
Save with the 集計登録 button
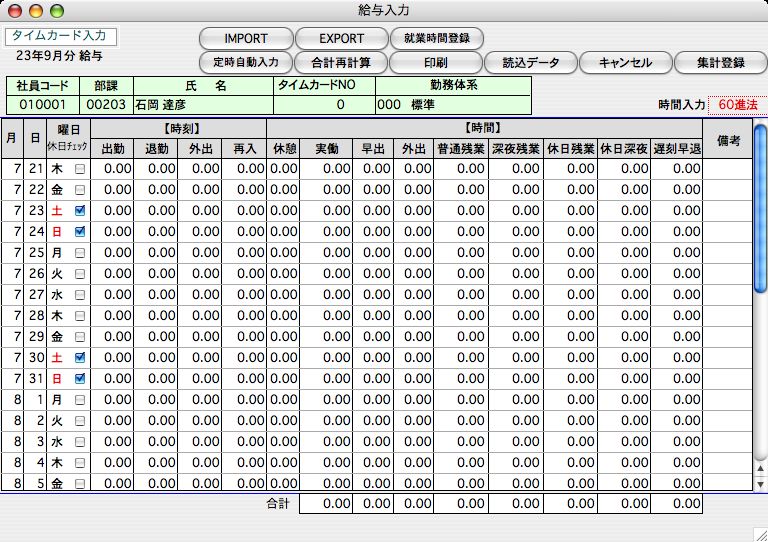pyautogui.click(x=722, y=62)
